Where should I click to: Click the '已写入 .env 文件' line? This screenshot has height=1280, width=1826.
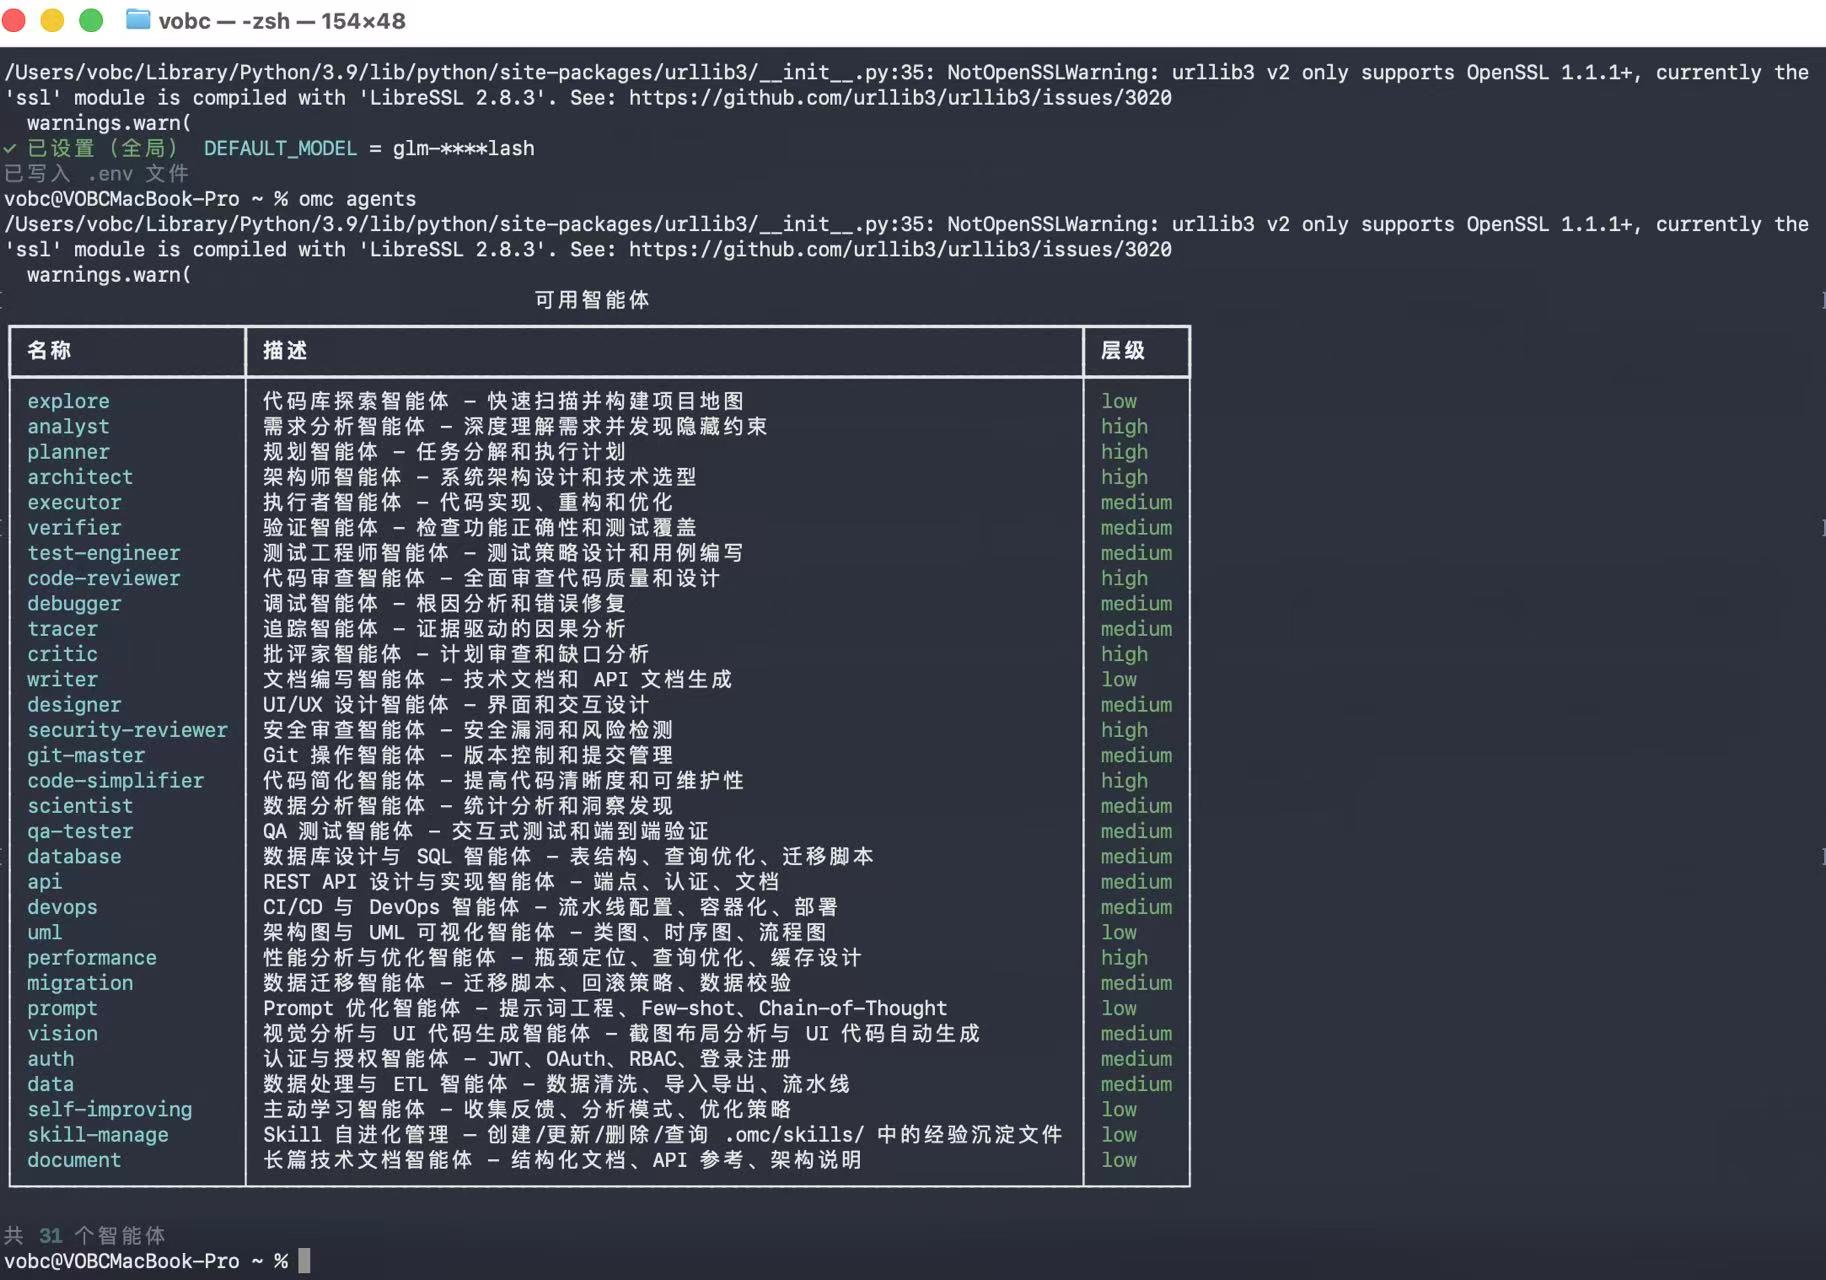96,174
